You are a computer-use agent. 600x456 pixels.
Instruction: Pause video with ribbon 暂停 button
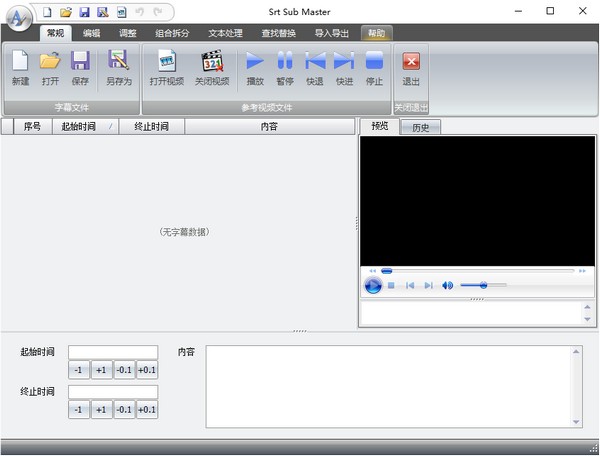285,68
